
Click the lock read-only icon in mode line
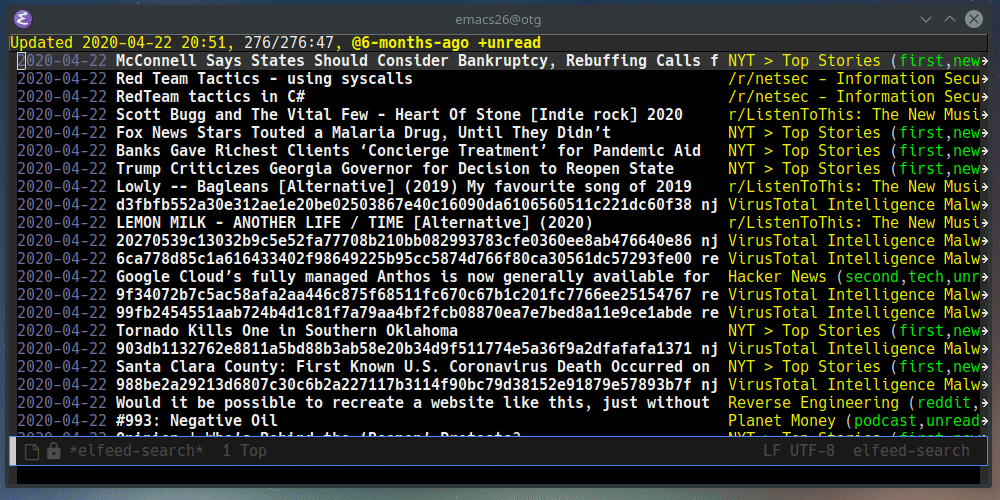click(x=54, y=452)
